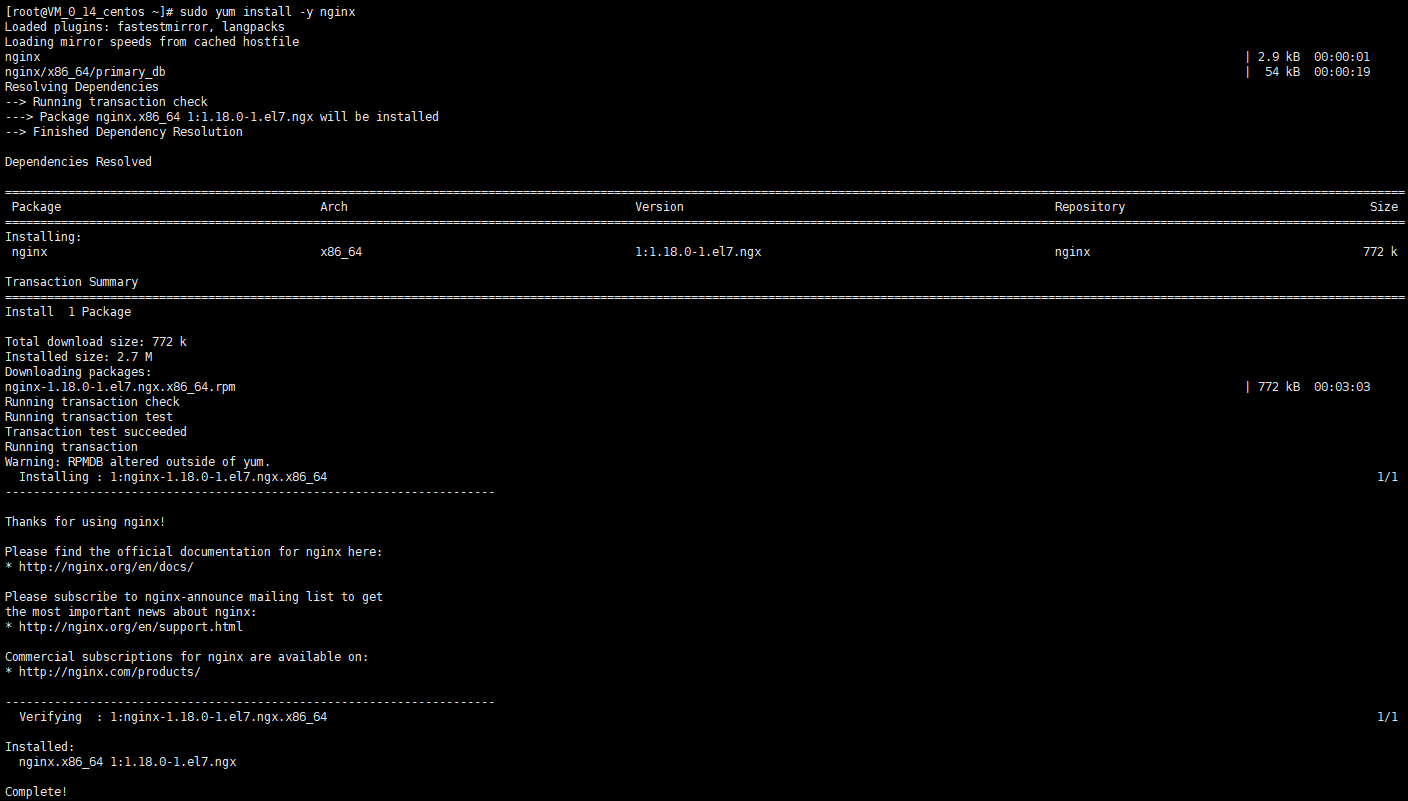
Task: Click the '2.9 kB 00:00:01' download status
Action: [1313, 57]
